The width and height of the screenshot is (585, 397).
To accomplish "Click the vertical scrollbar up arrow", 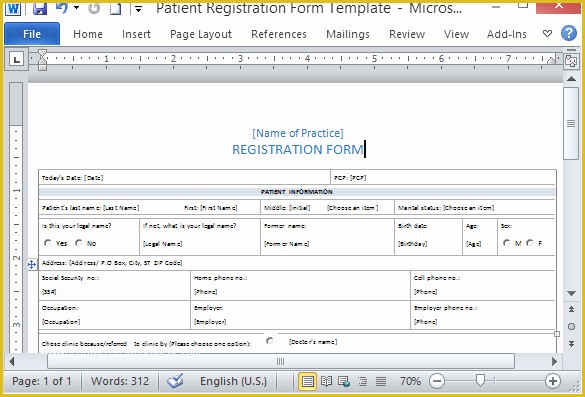I will (571, 79).
